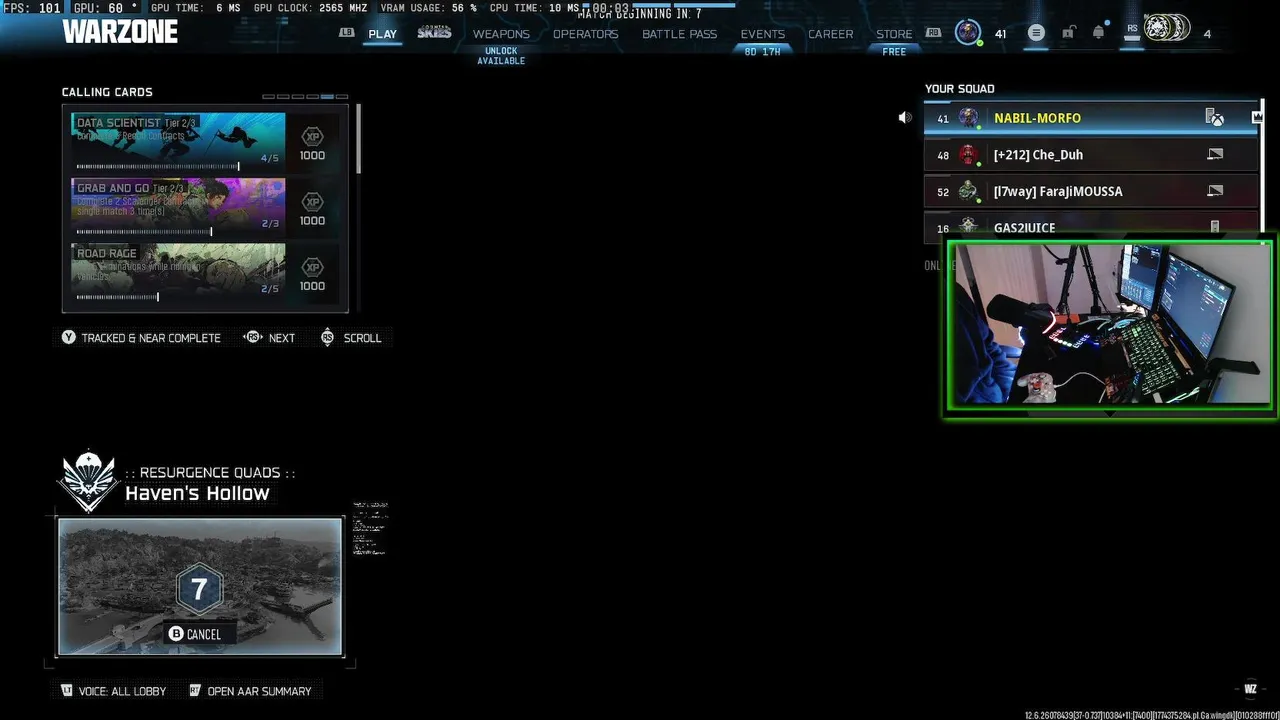Click TRACKED & NEAR COMPLETE filter
The height and width of the screenshot is (720, 1280).
click(151, 338)
